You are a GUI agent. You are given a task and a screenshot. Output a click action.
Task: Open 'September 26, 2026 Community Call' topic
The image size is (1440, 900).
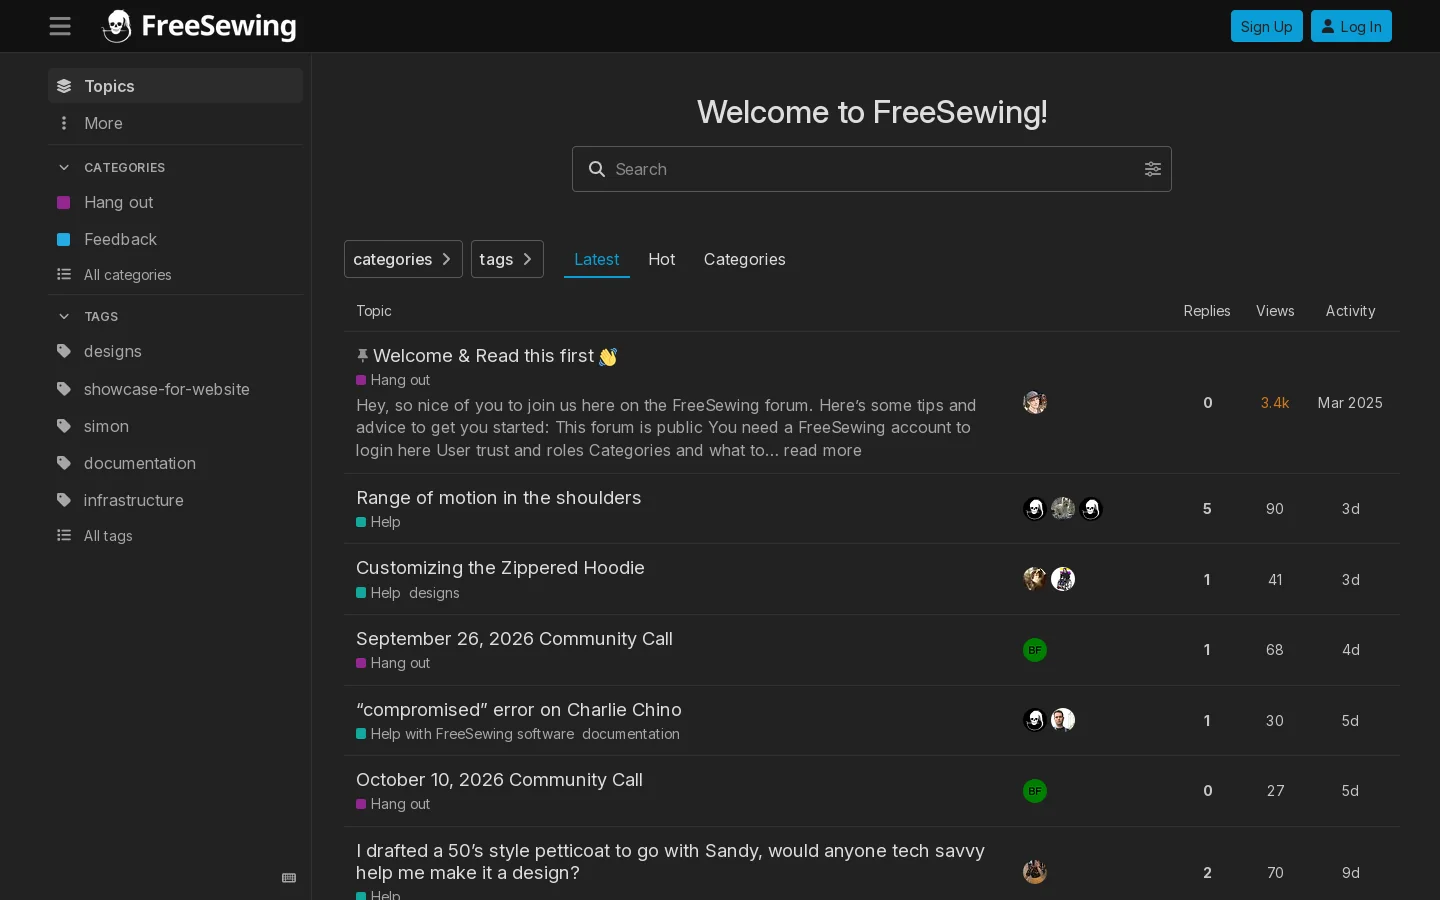click(x=514, y=639)
